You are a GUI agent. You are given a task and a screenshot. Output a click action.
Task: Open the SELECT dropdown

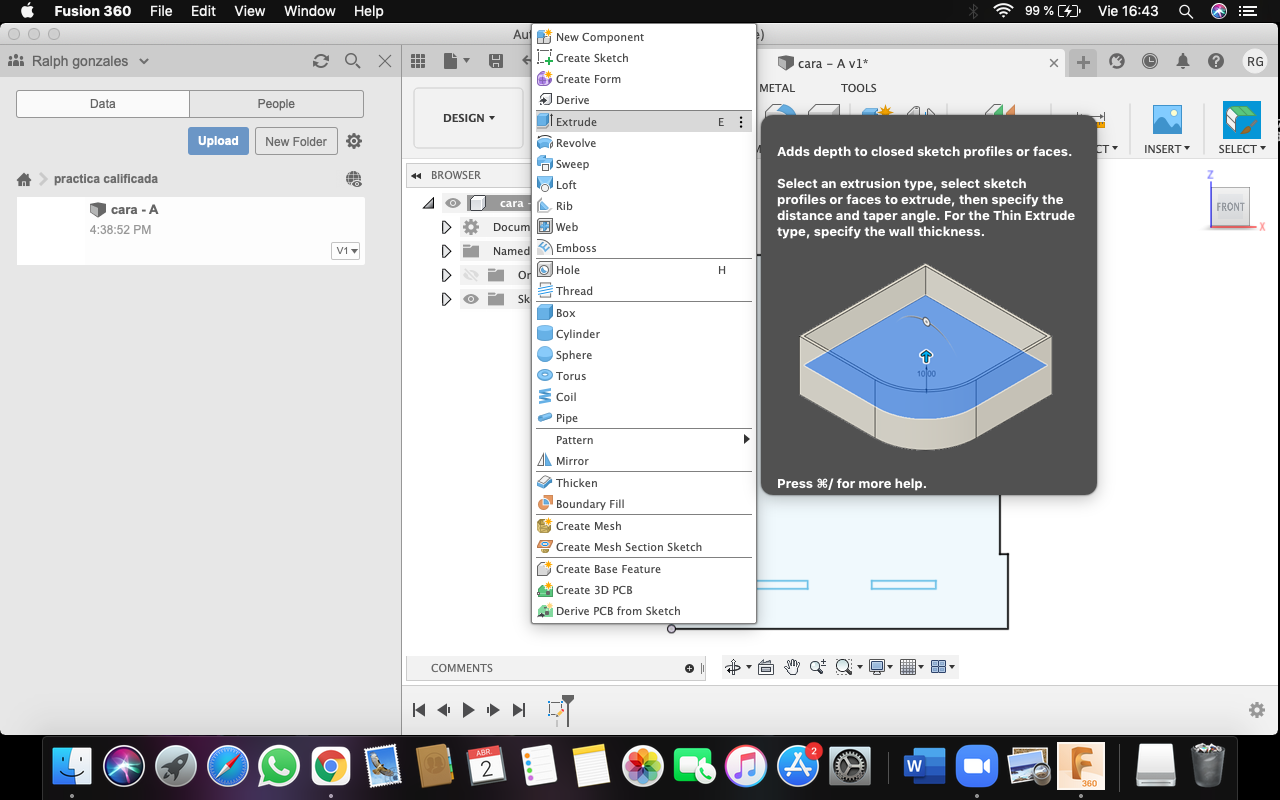(x=1242, y=149)
